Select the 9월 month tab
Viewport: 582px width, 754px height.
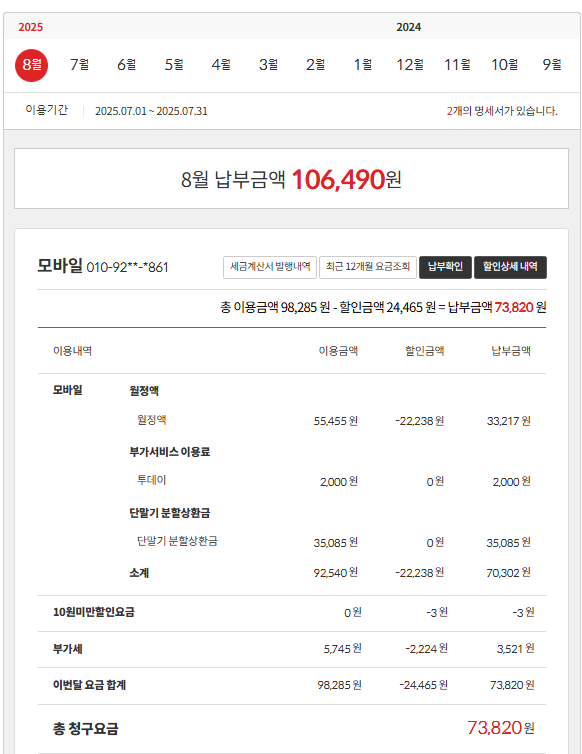[x=552, y=64]
